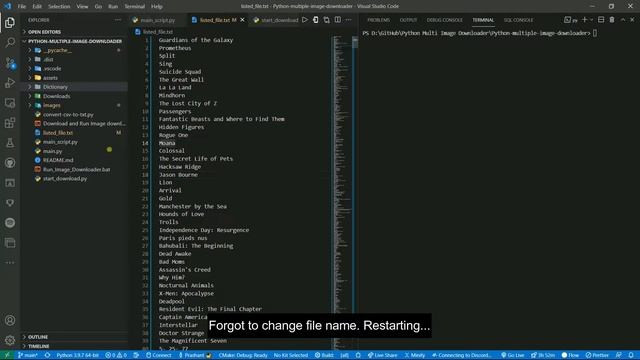This screenshot has height=360, width=640.
Task: Switch to the DEBUG CONSOLE tab
Action: [x=444, y=20]
